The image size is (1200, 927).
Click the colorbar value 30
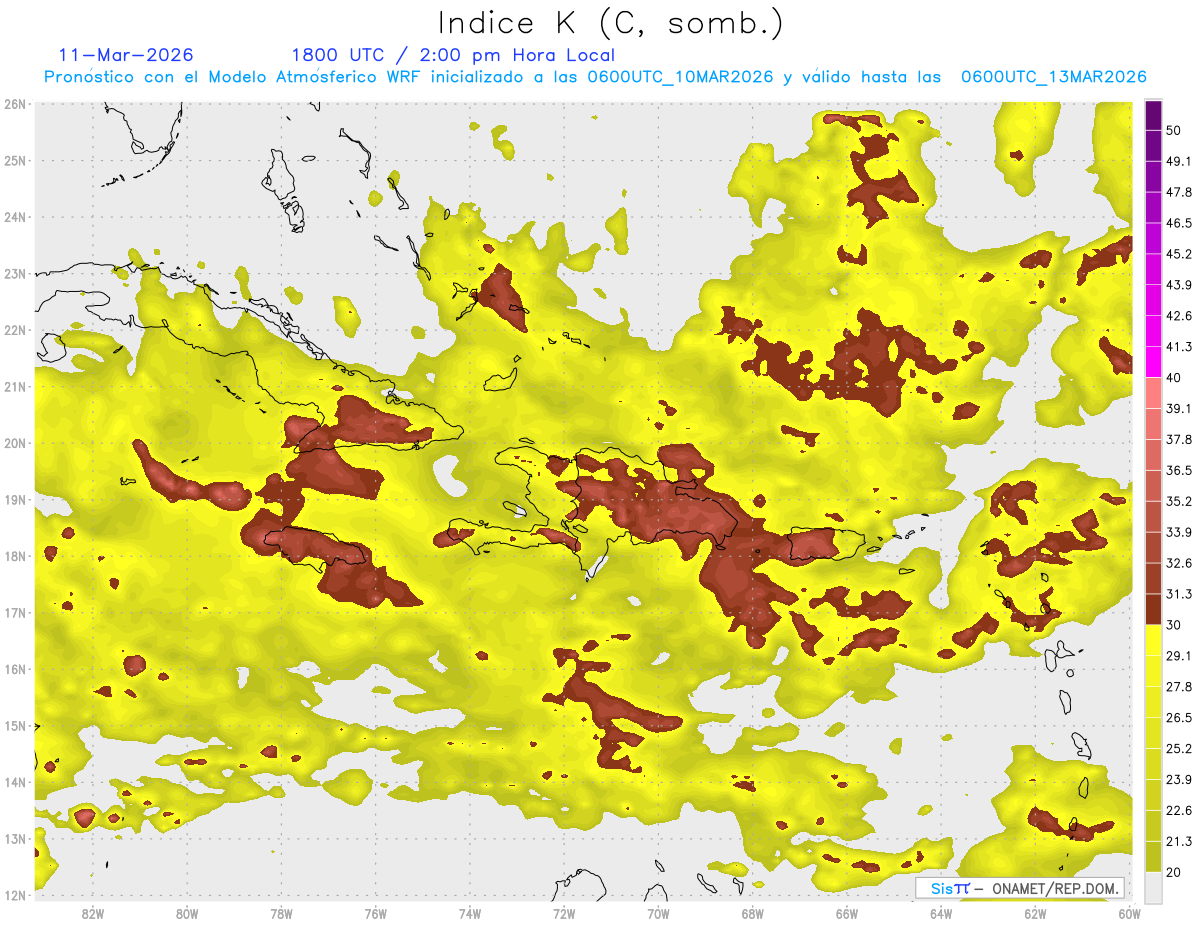1174,625
